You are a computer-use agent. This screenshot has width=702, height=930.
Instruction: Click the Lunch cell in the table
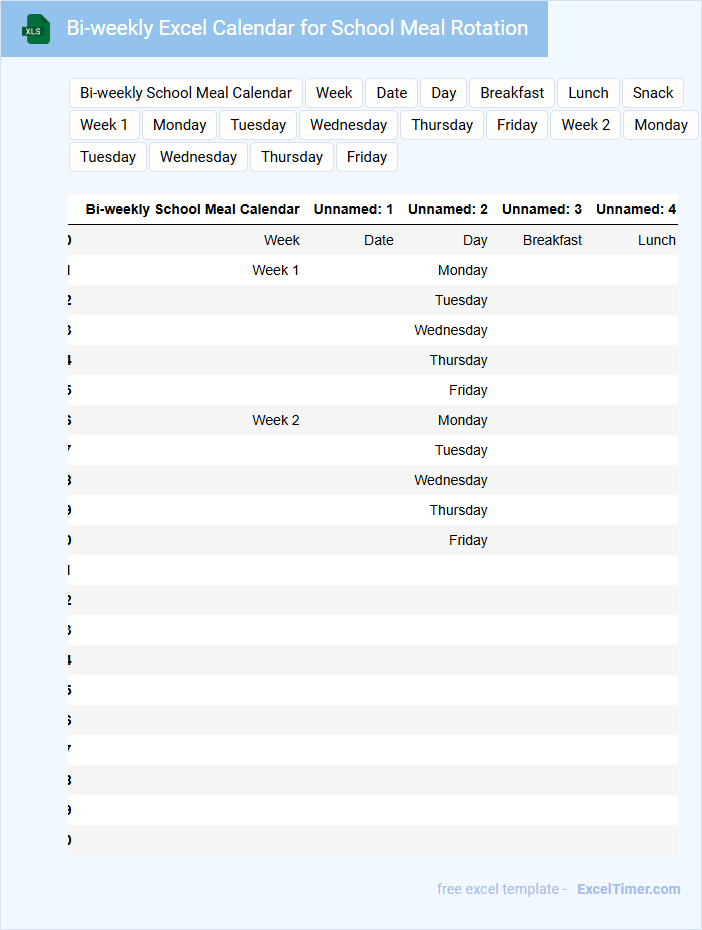click(656, 240)
